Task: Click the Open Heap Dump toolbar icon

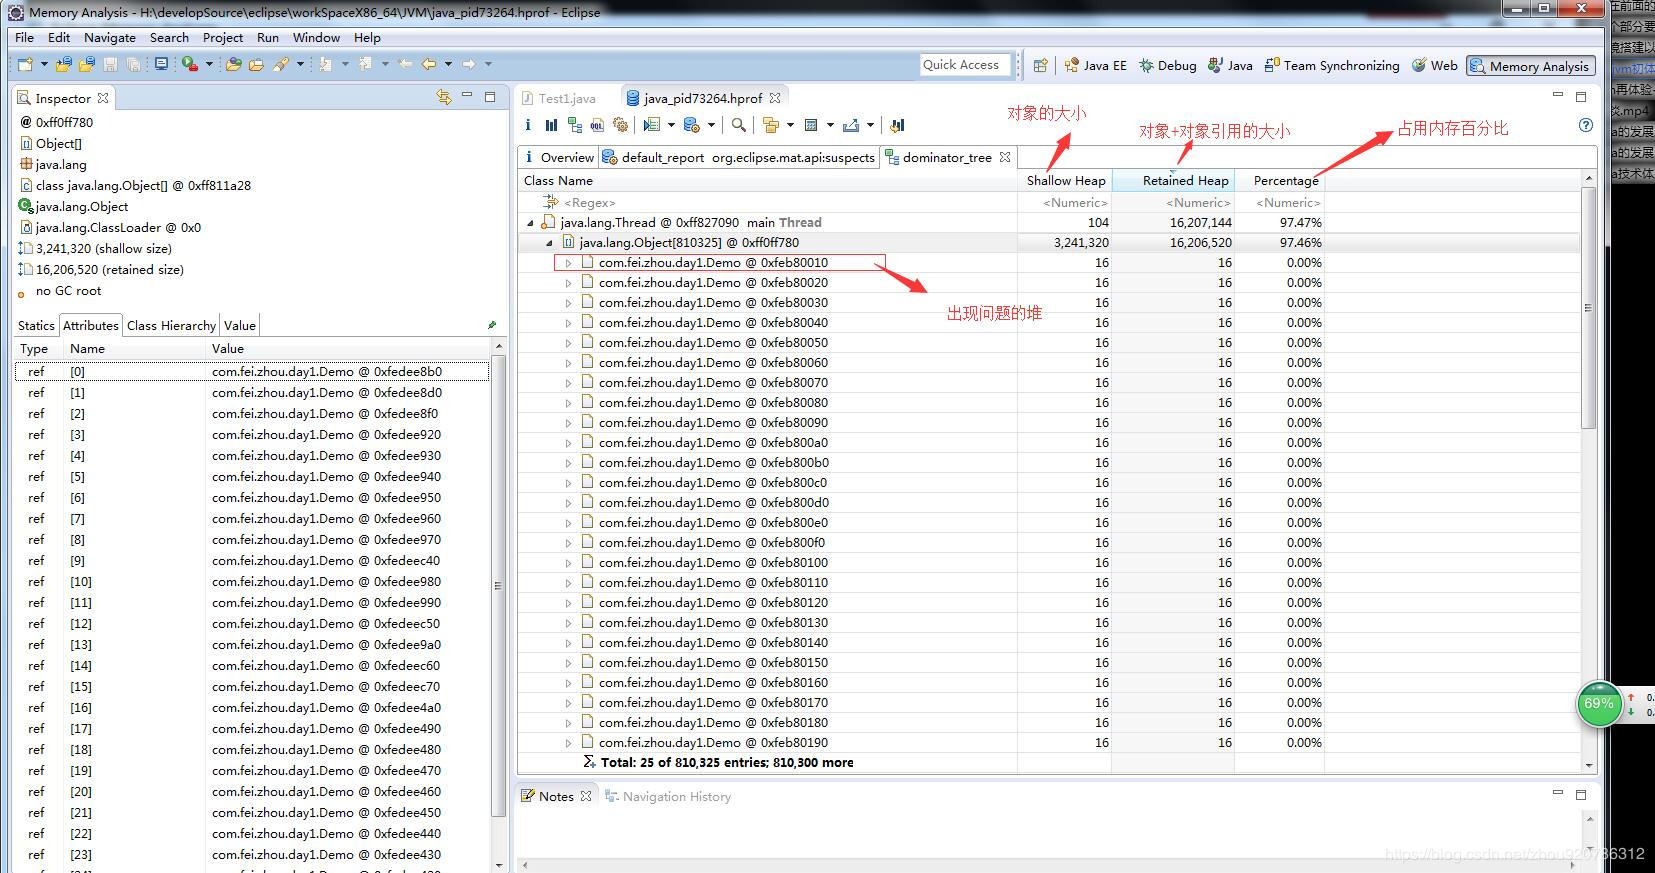Action: tap(87, 64)
